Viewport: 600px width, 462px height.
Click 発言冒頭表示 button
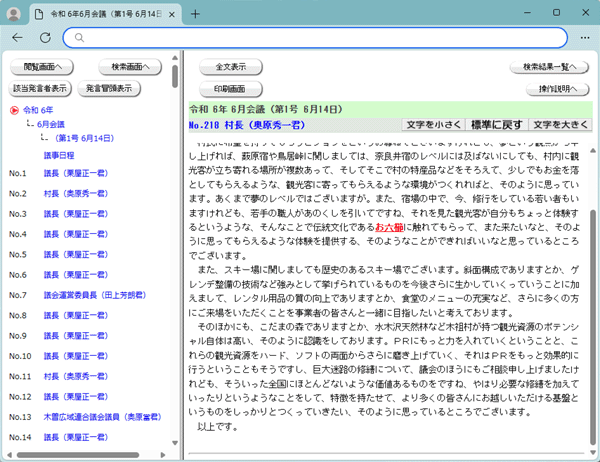[109, 88]
